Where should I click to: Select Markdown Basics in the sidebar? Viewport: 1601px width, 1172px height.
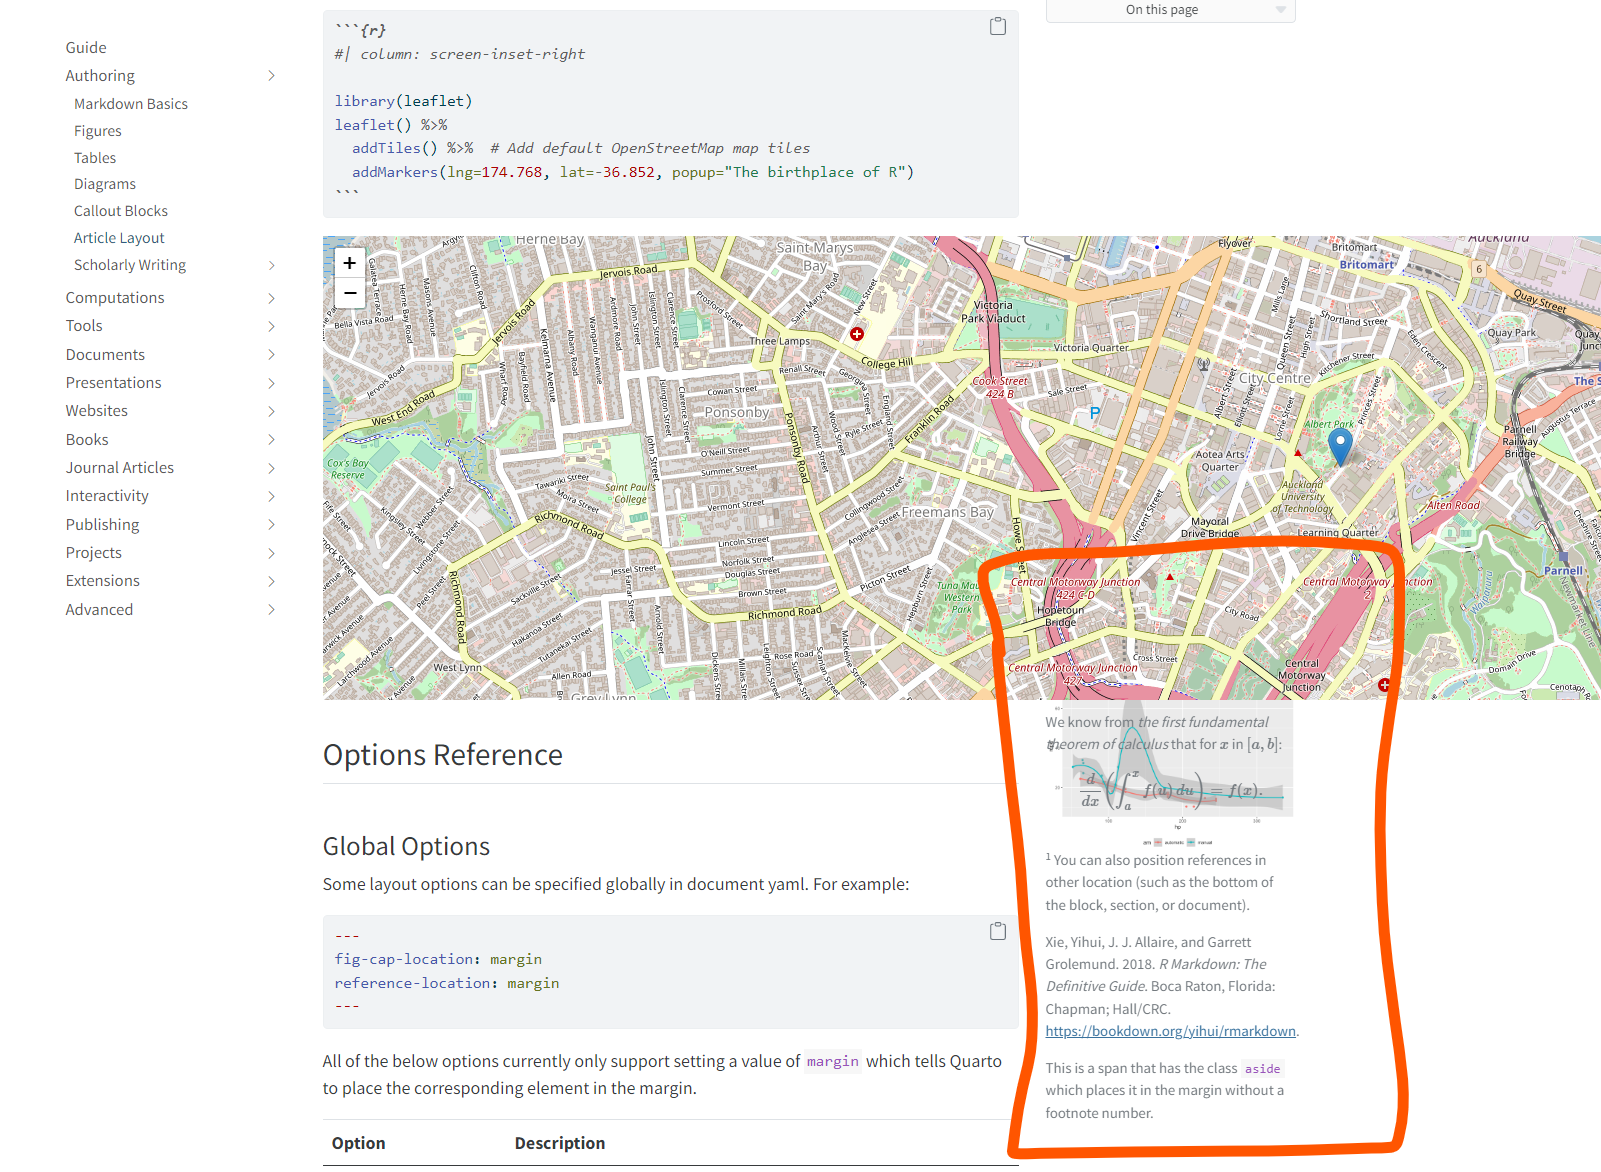click(130, 103)
